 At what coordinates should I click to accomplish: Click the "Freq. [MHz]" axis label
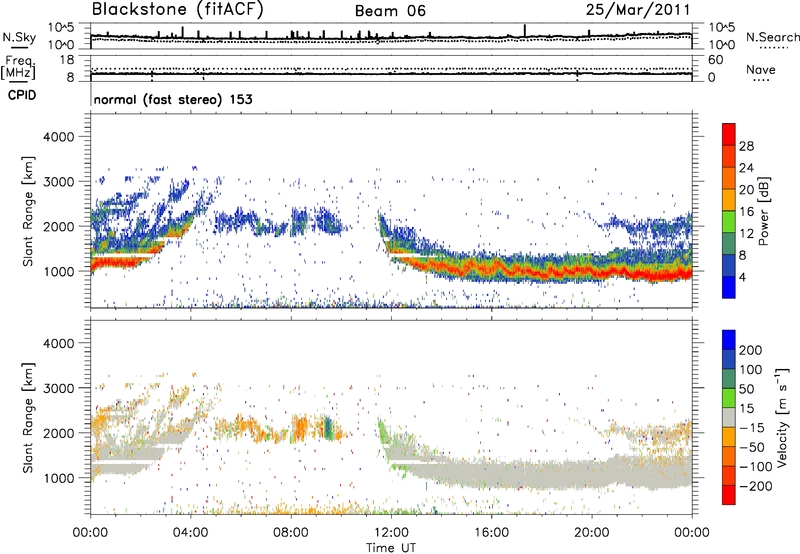point(18,68)
